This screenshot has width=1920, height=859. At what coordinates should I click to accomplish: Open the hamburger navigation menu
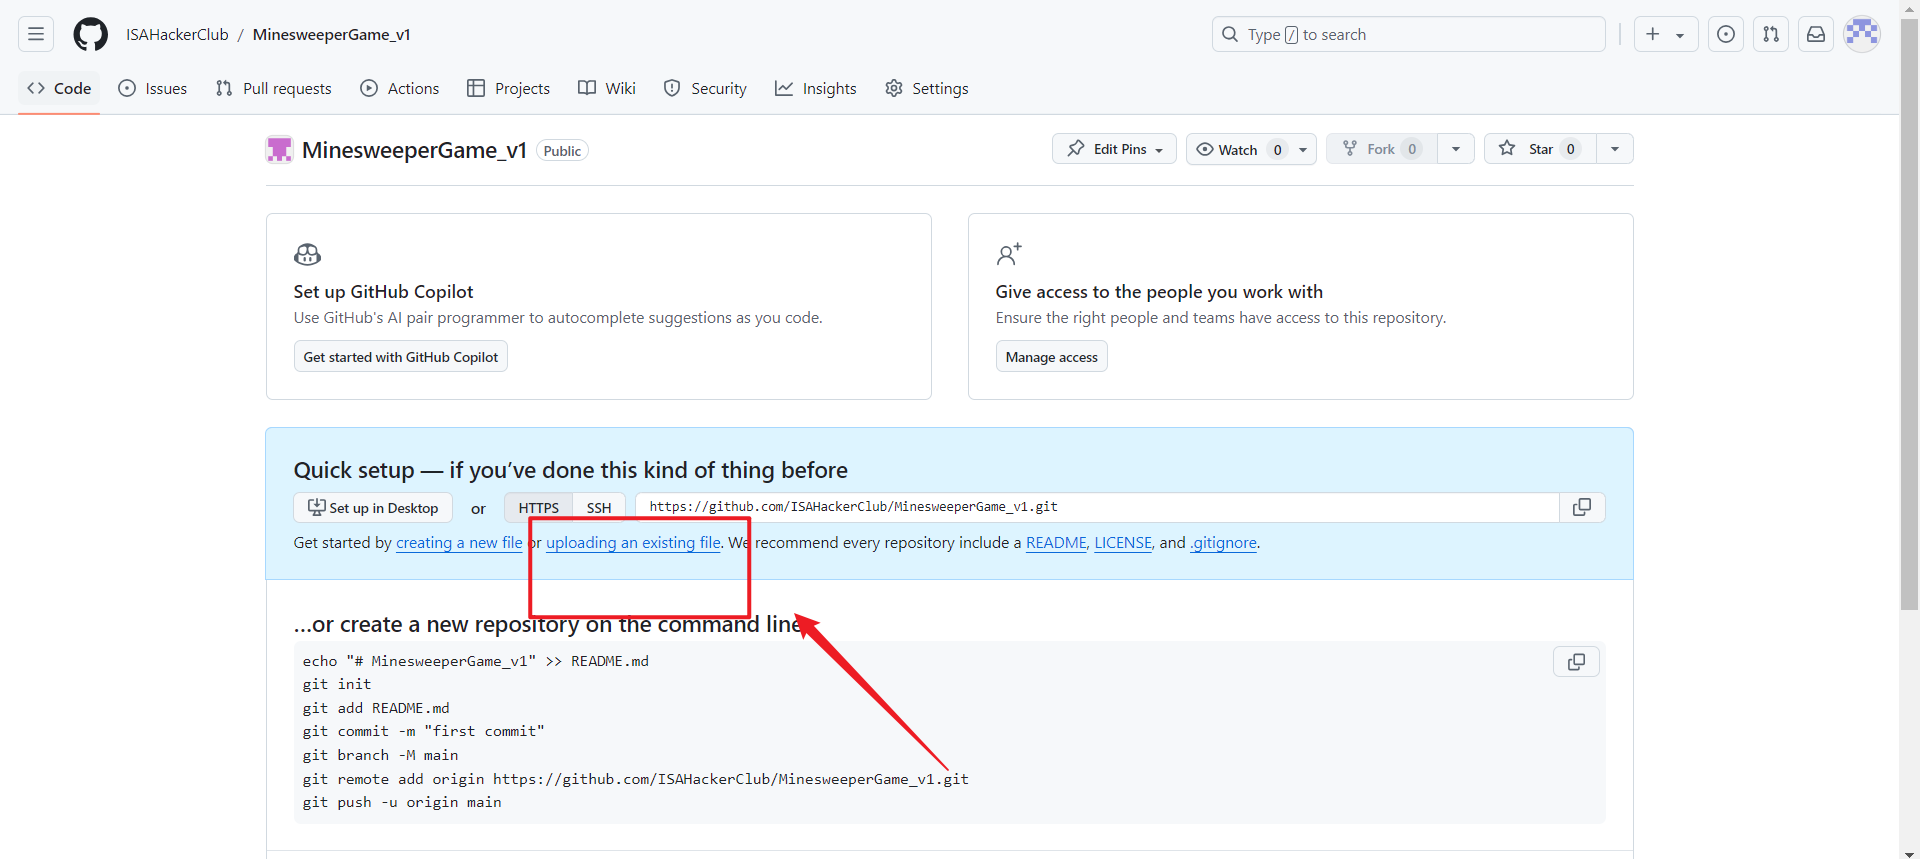[x=36, y=34]
